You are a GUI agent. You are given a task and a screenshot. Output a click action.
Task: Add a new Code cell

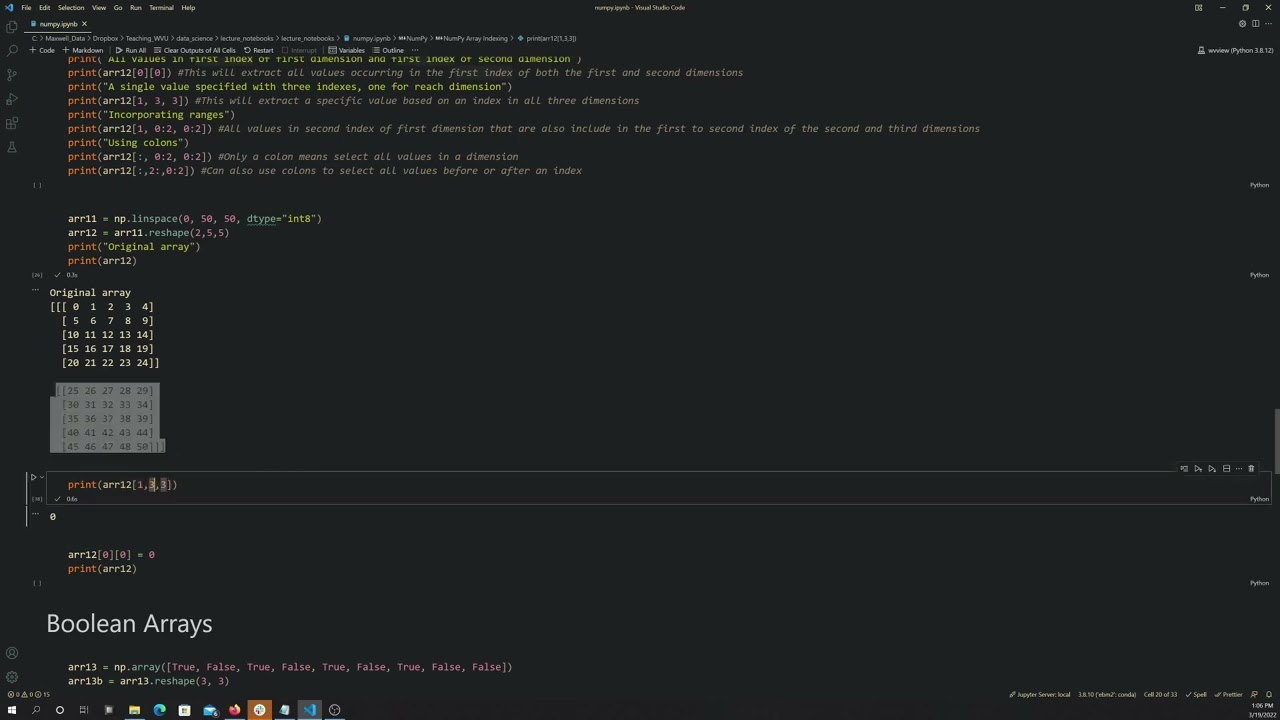point(42,50)
